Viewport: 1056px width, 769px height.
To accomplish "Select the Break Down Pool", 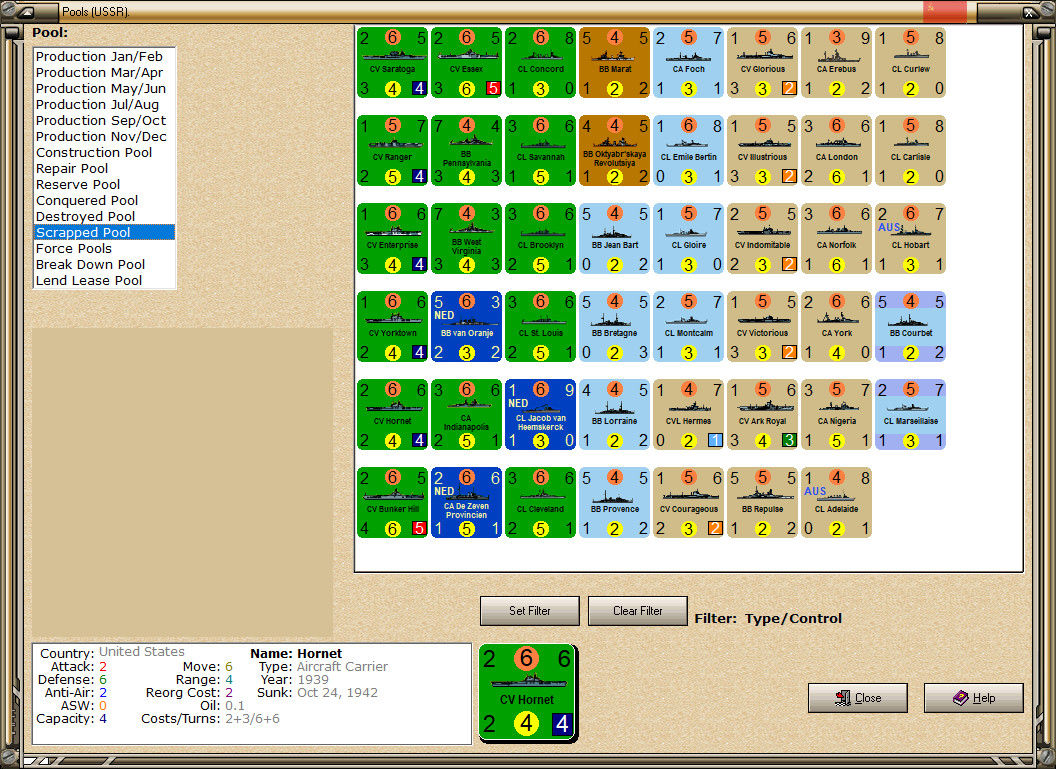I will tap(104, 265).
